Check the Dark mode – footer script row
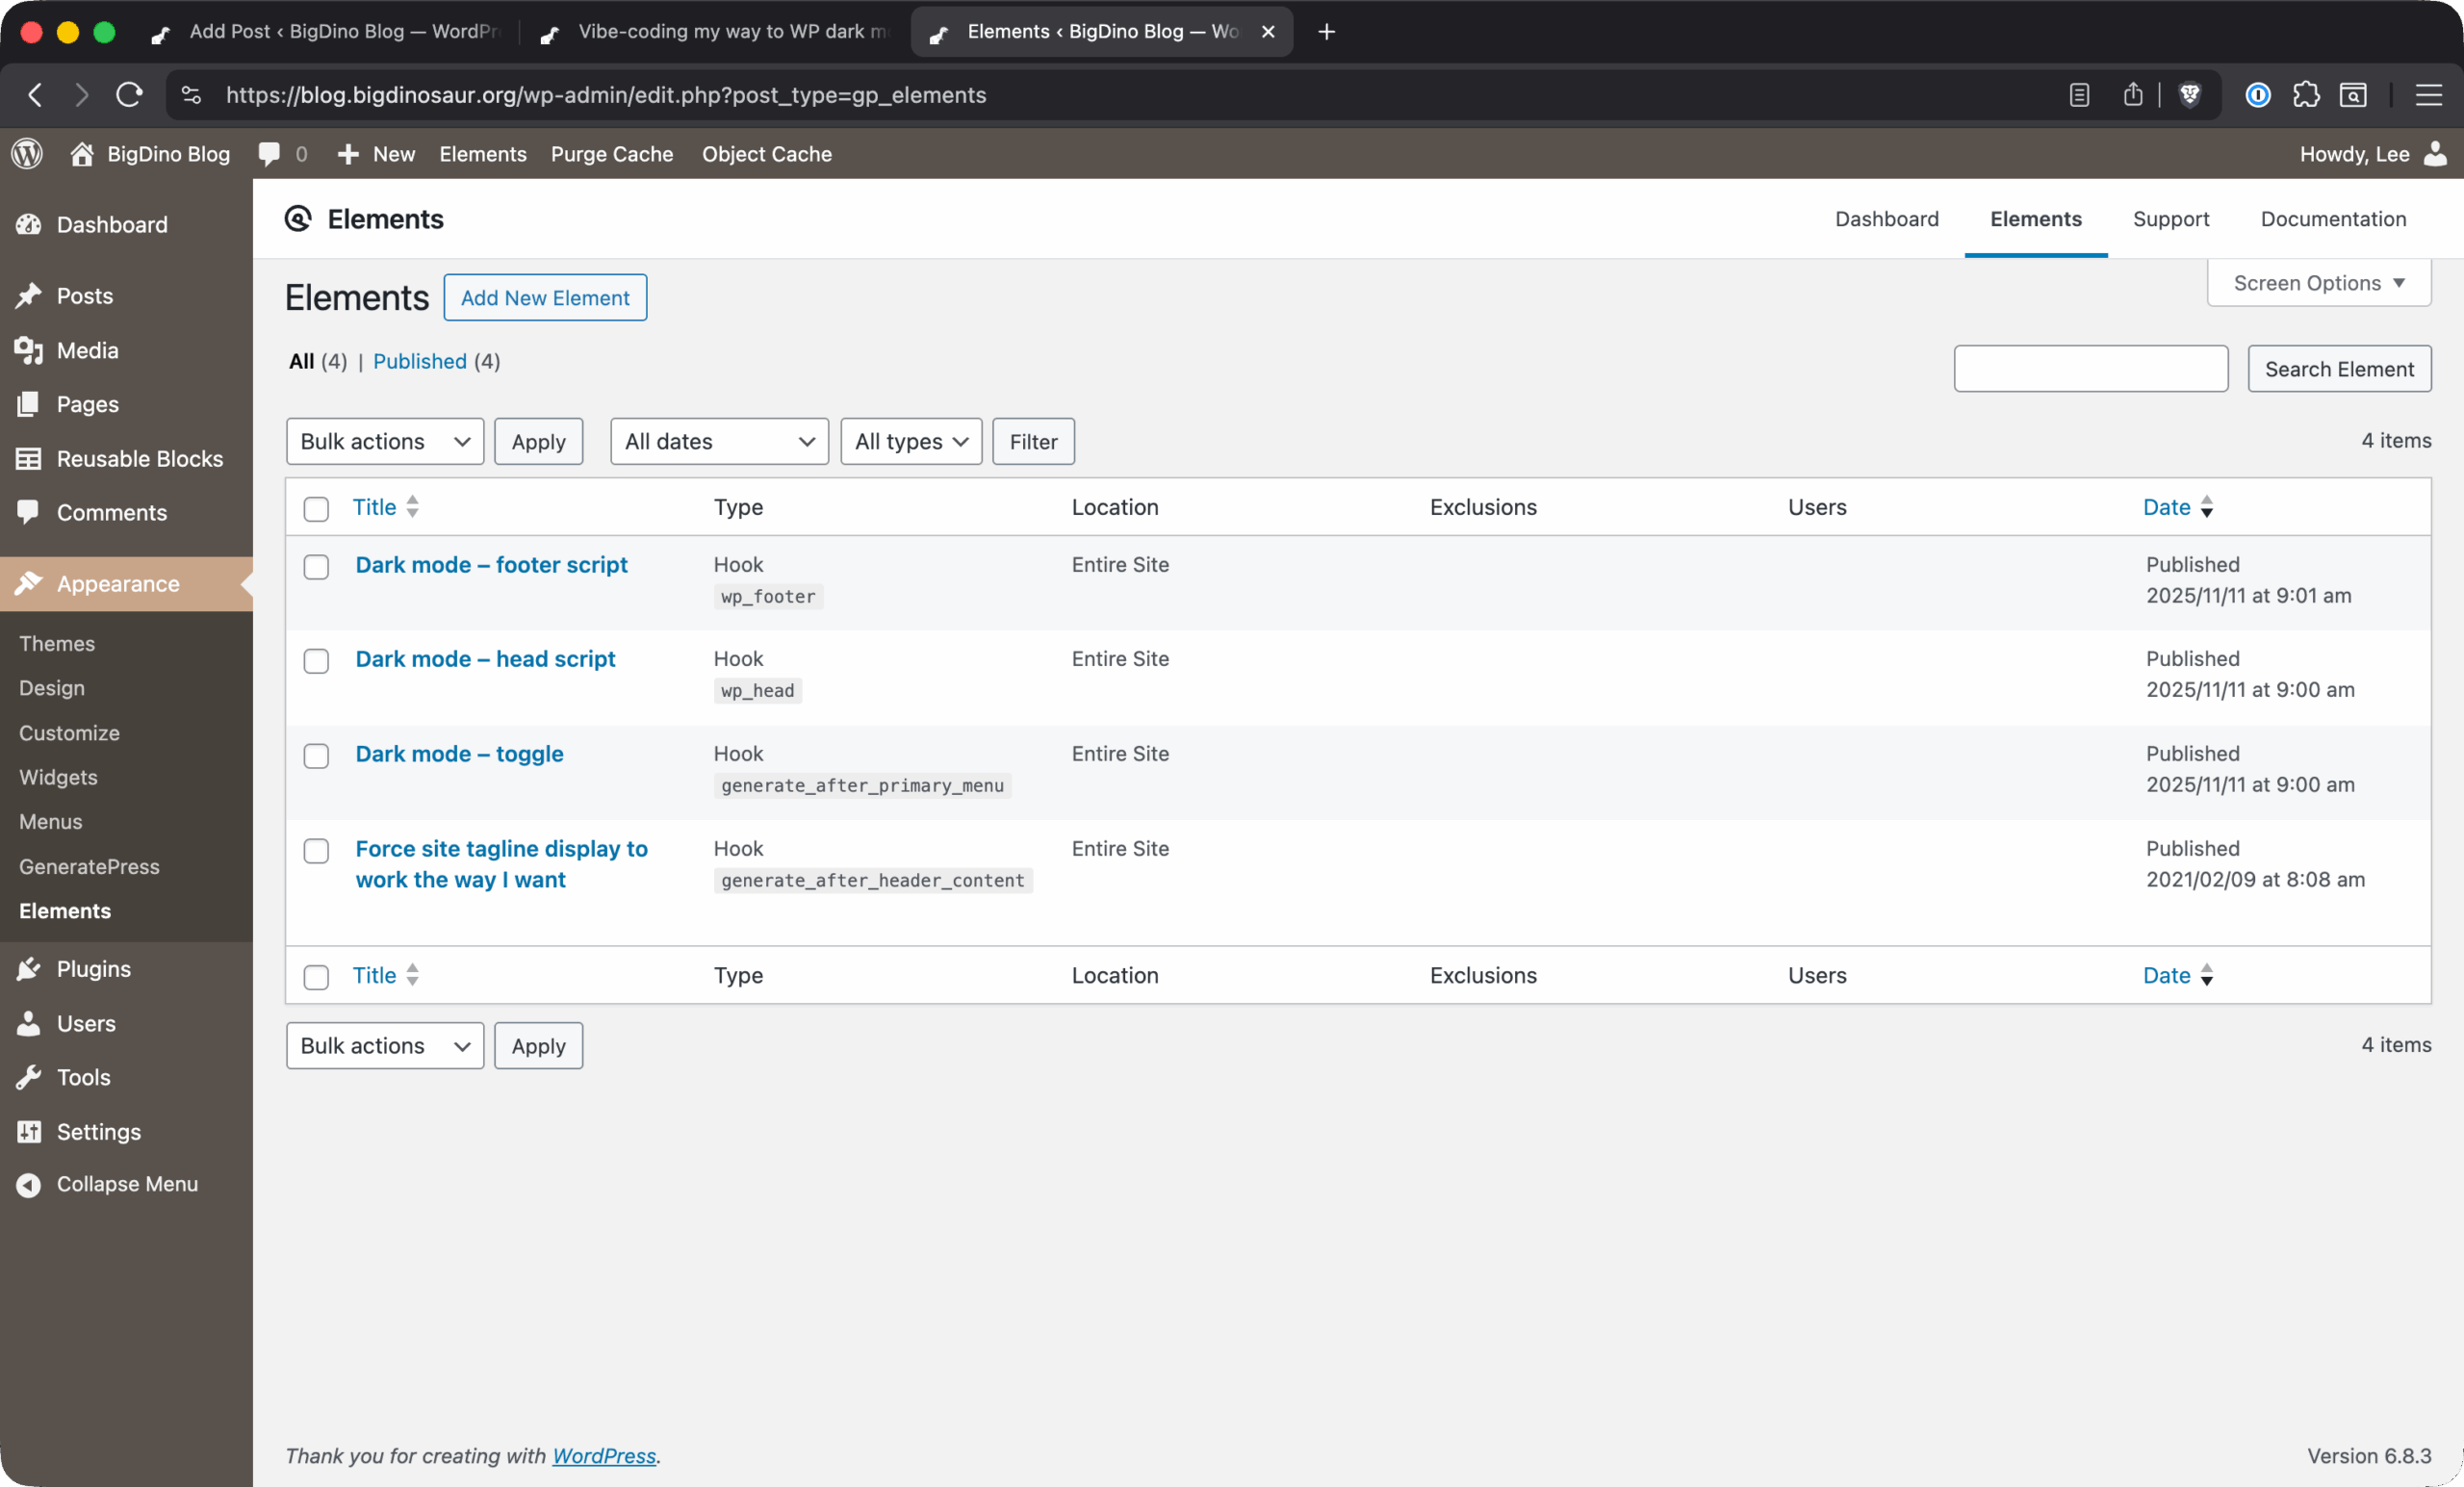 316,567
